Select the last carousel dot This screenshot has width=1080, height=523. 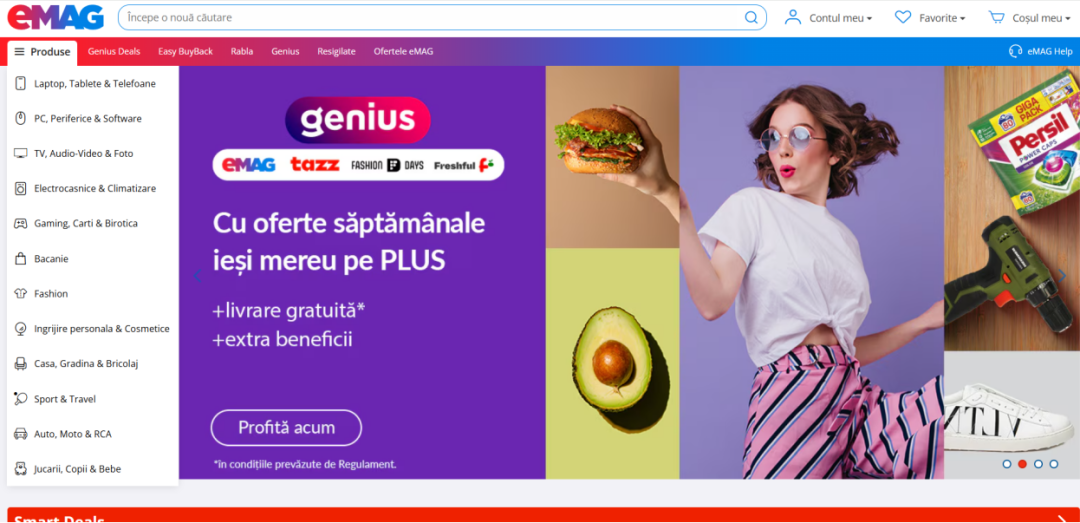1054,464
